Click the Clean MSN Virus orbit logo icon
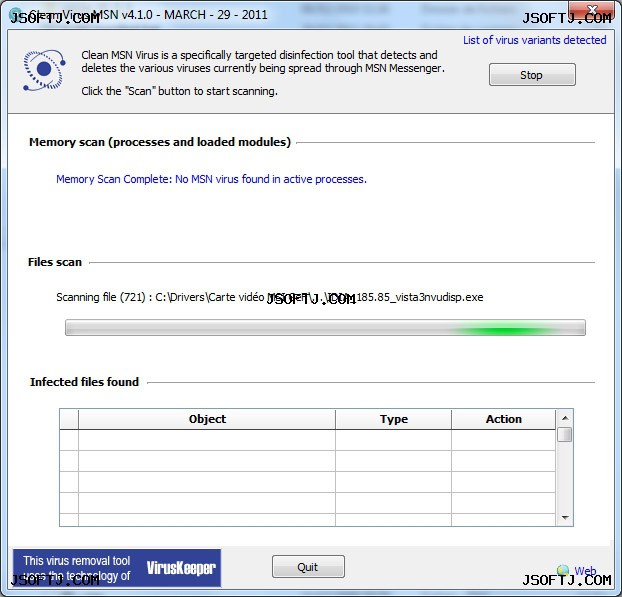Viewport: 622px width, 597px height. coord(44,70)
